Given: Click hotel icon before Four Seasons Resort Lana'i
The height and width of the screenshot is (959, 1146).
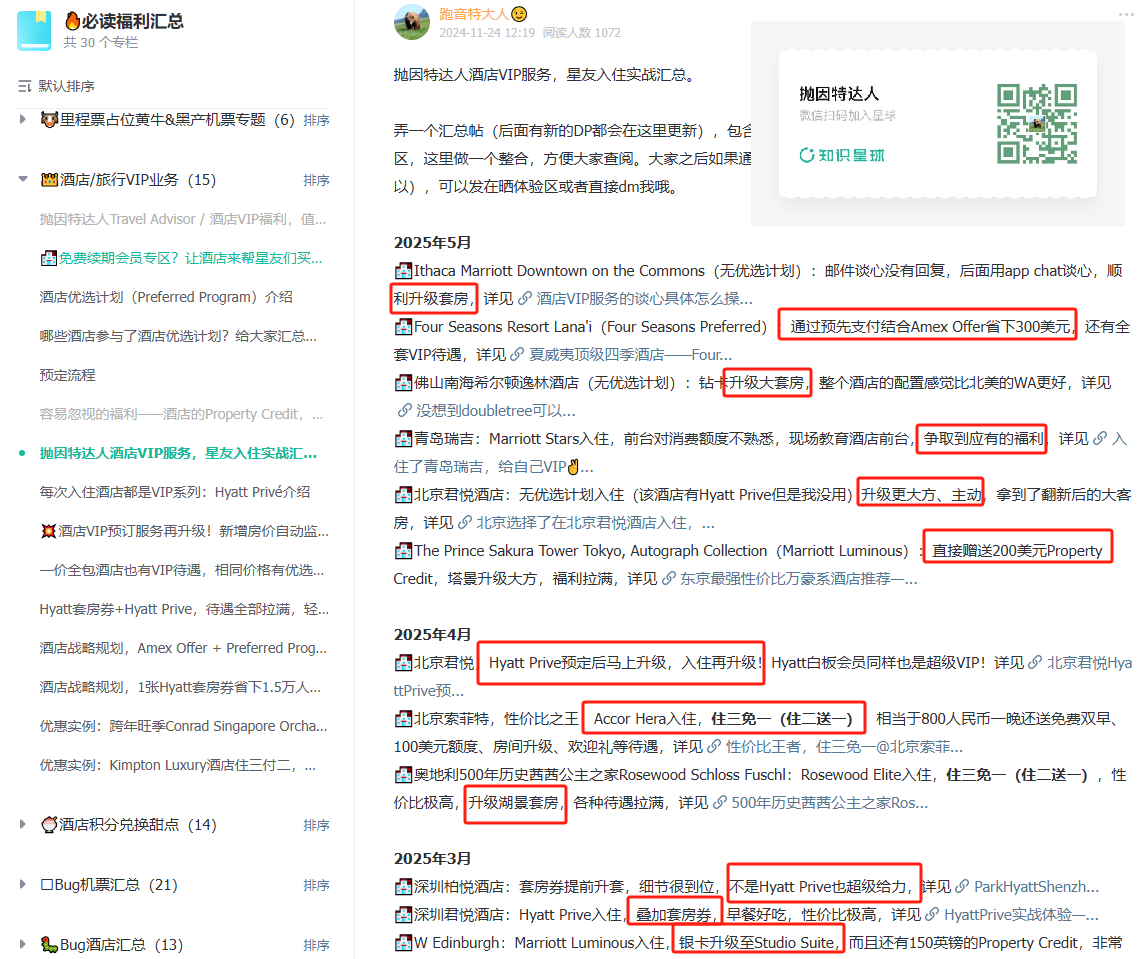Looking at the screenshot, I should tap(403, 327).
